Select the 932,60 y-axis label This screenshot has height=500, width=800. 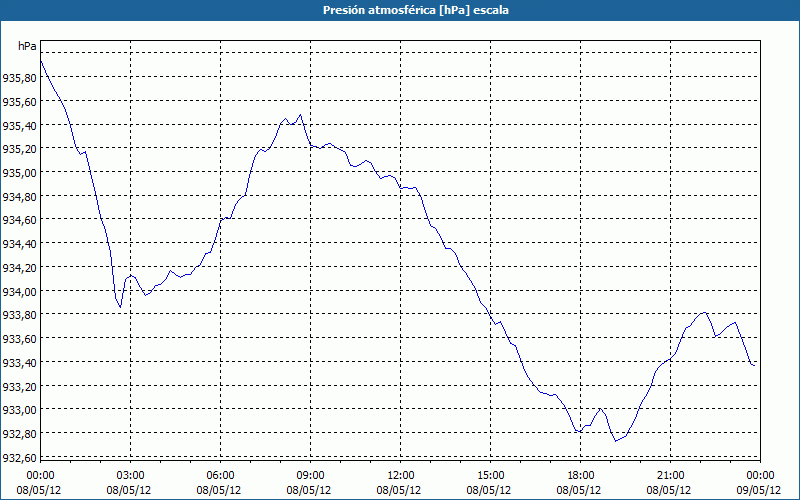point(19,457)
